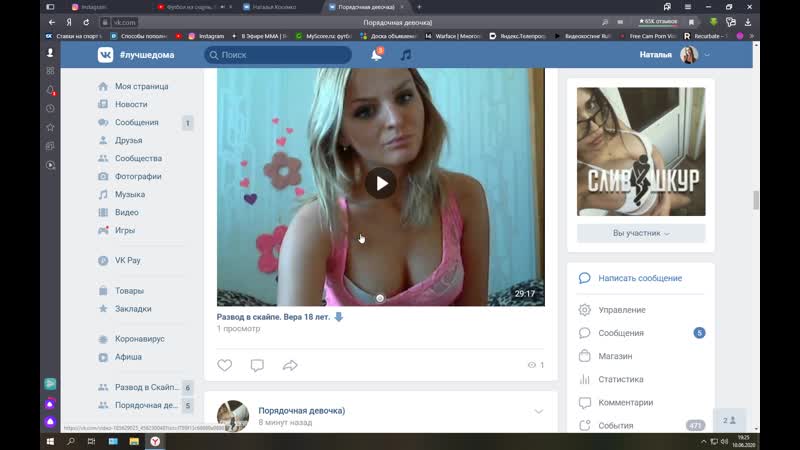The width and height of the screenshot is (800, 450).
Task: Share the post using arrow icon
Action: [x=290, y=365]
